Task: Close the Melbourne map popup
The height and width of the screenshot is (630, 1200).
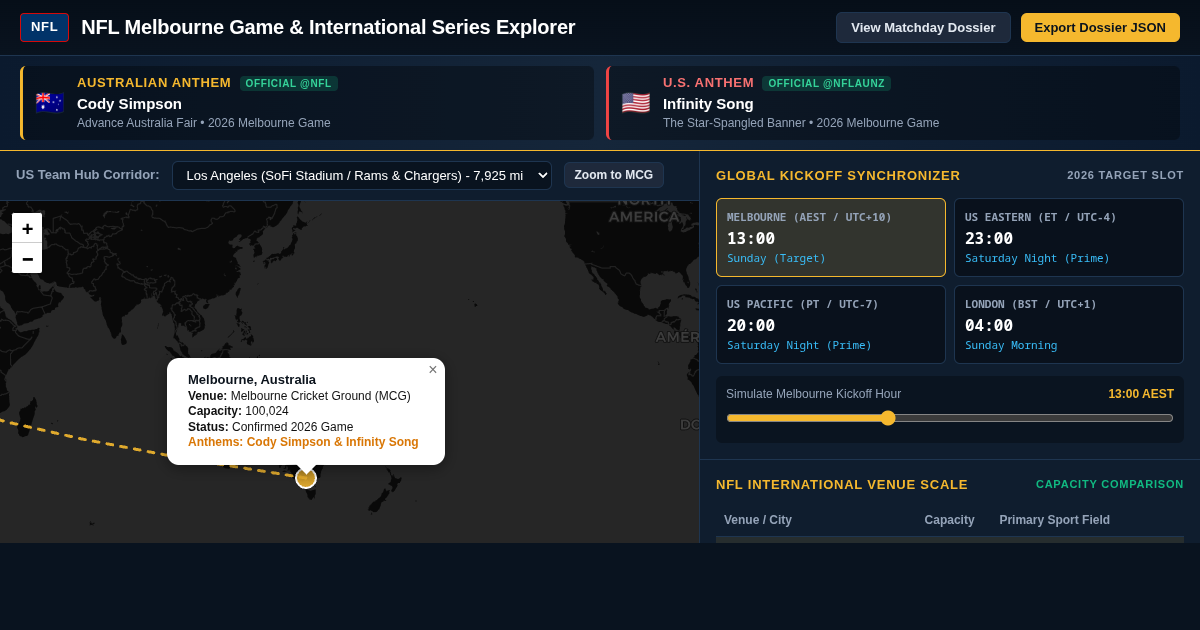Action: [433, 370]
